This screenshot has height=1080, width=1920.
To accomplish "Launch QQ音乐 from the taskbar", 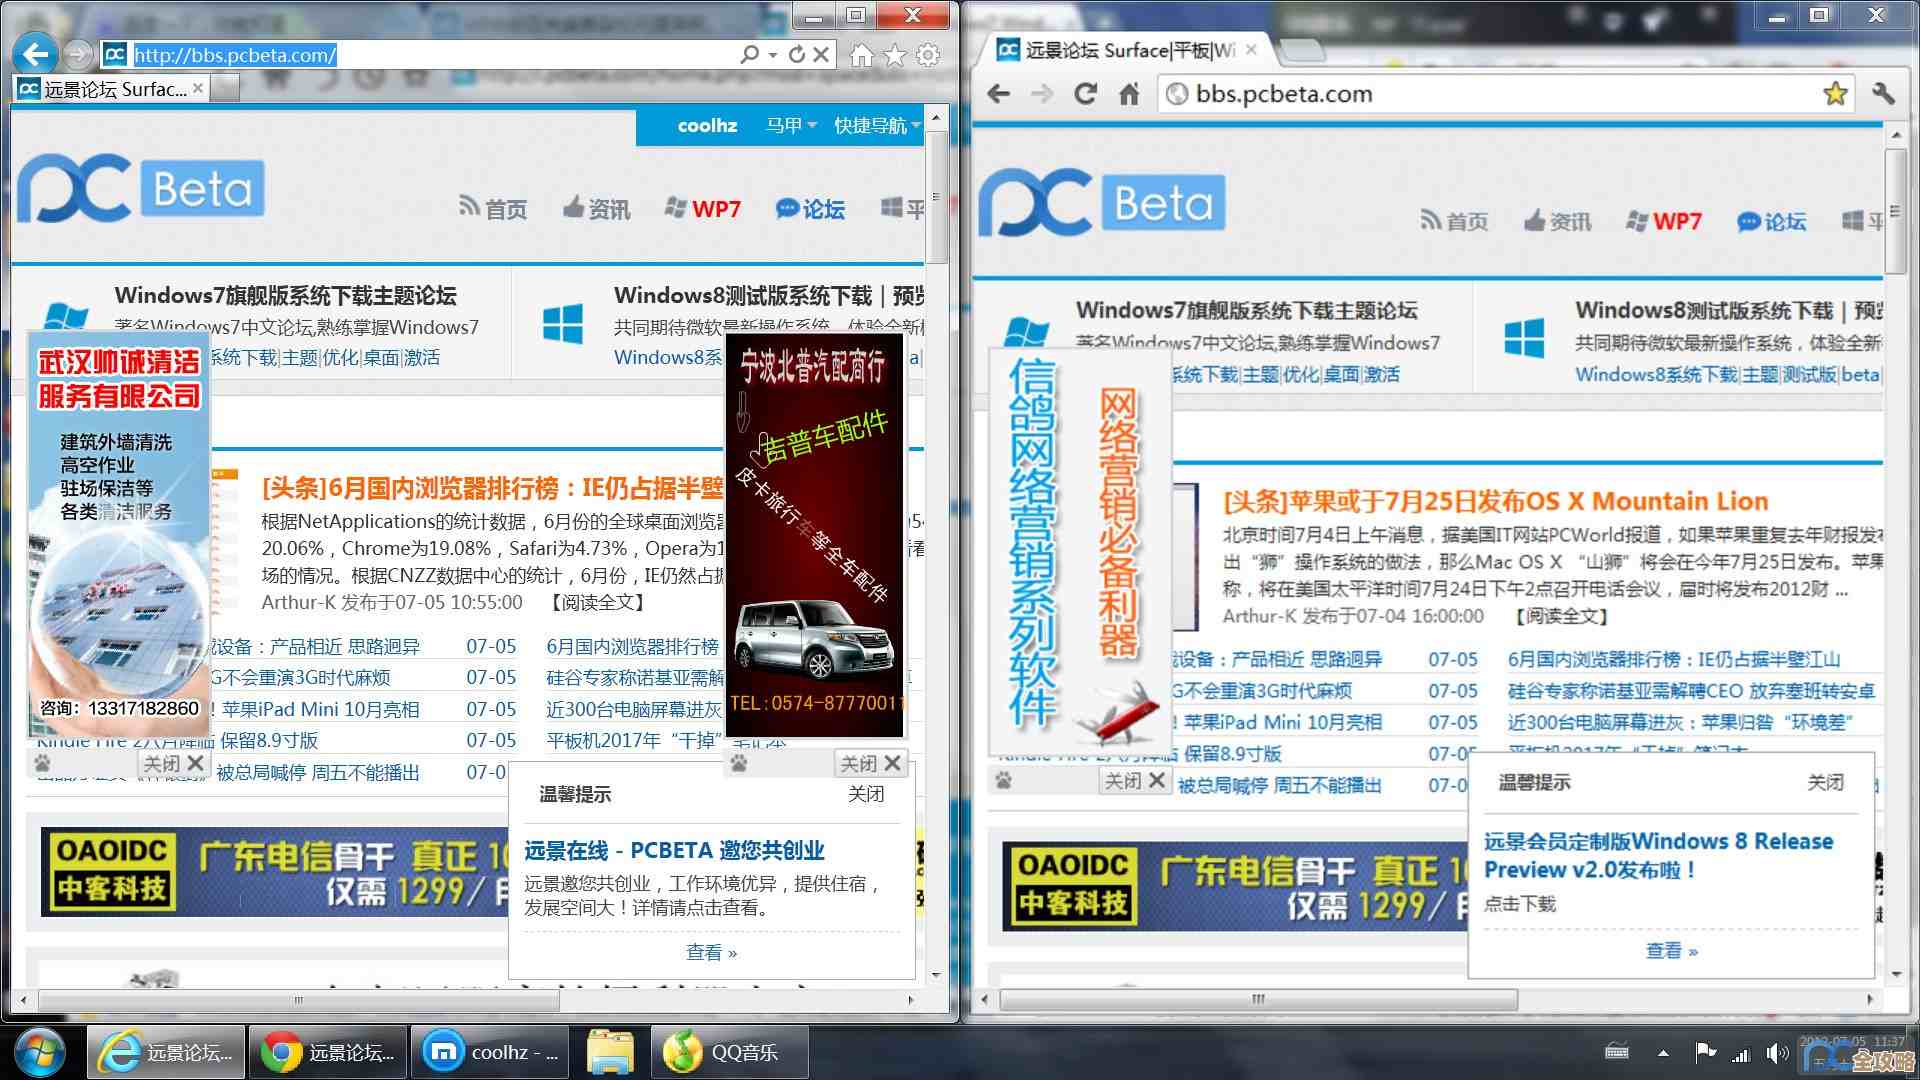I will click(729, 1052).
